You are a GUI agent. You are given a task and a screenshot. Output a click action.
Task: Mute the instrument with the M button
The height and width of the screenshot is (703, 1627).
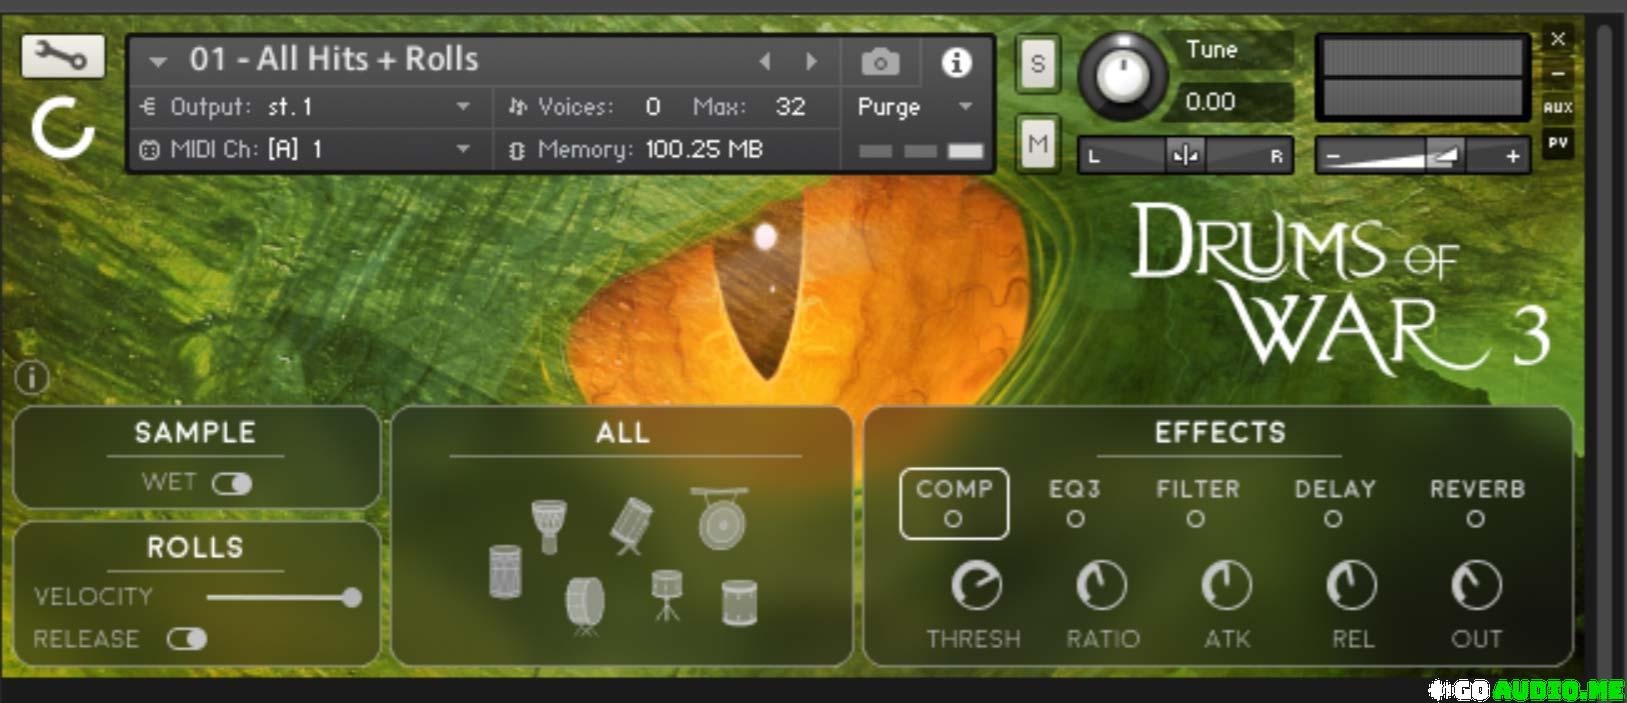coord(1038,144)
